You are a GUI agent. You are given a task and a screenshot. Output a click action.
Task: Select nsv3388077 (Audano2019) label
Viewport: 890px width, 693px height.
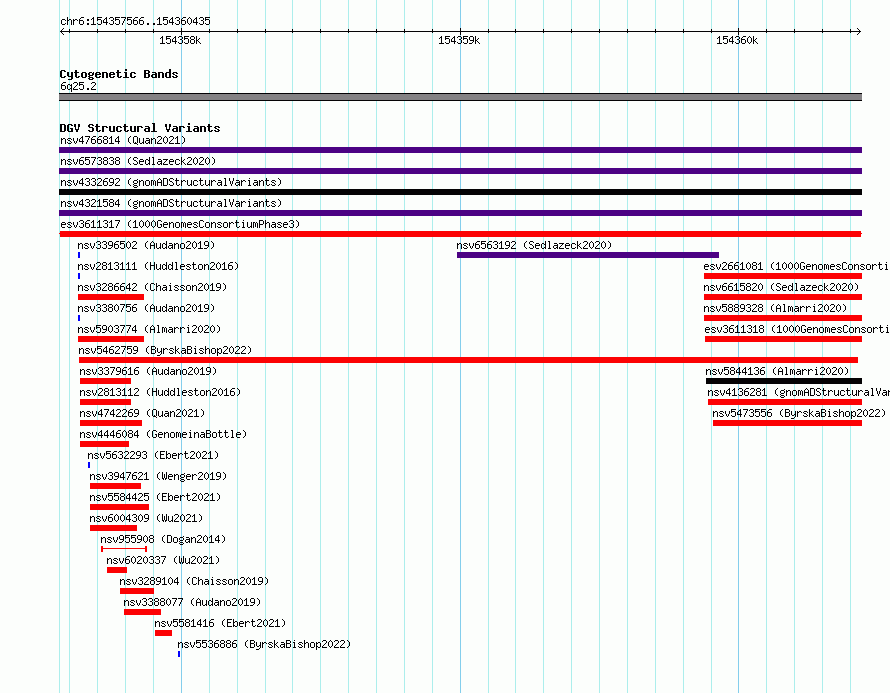pyautogui.click(x=192, y=602)
